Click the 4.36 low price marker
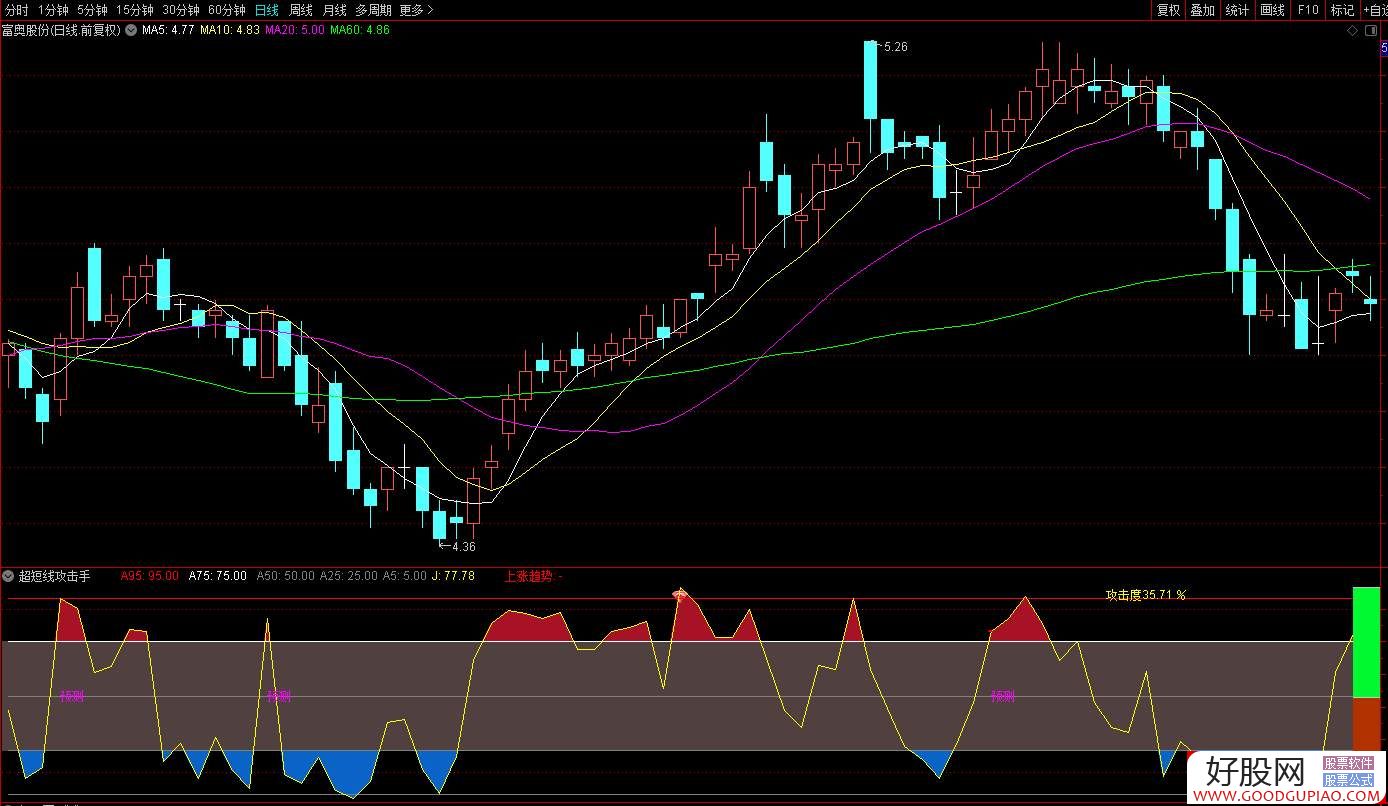The image size is (1388, 806). point(462,547)
